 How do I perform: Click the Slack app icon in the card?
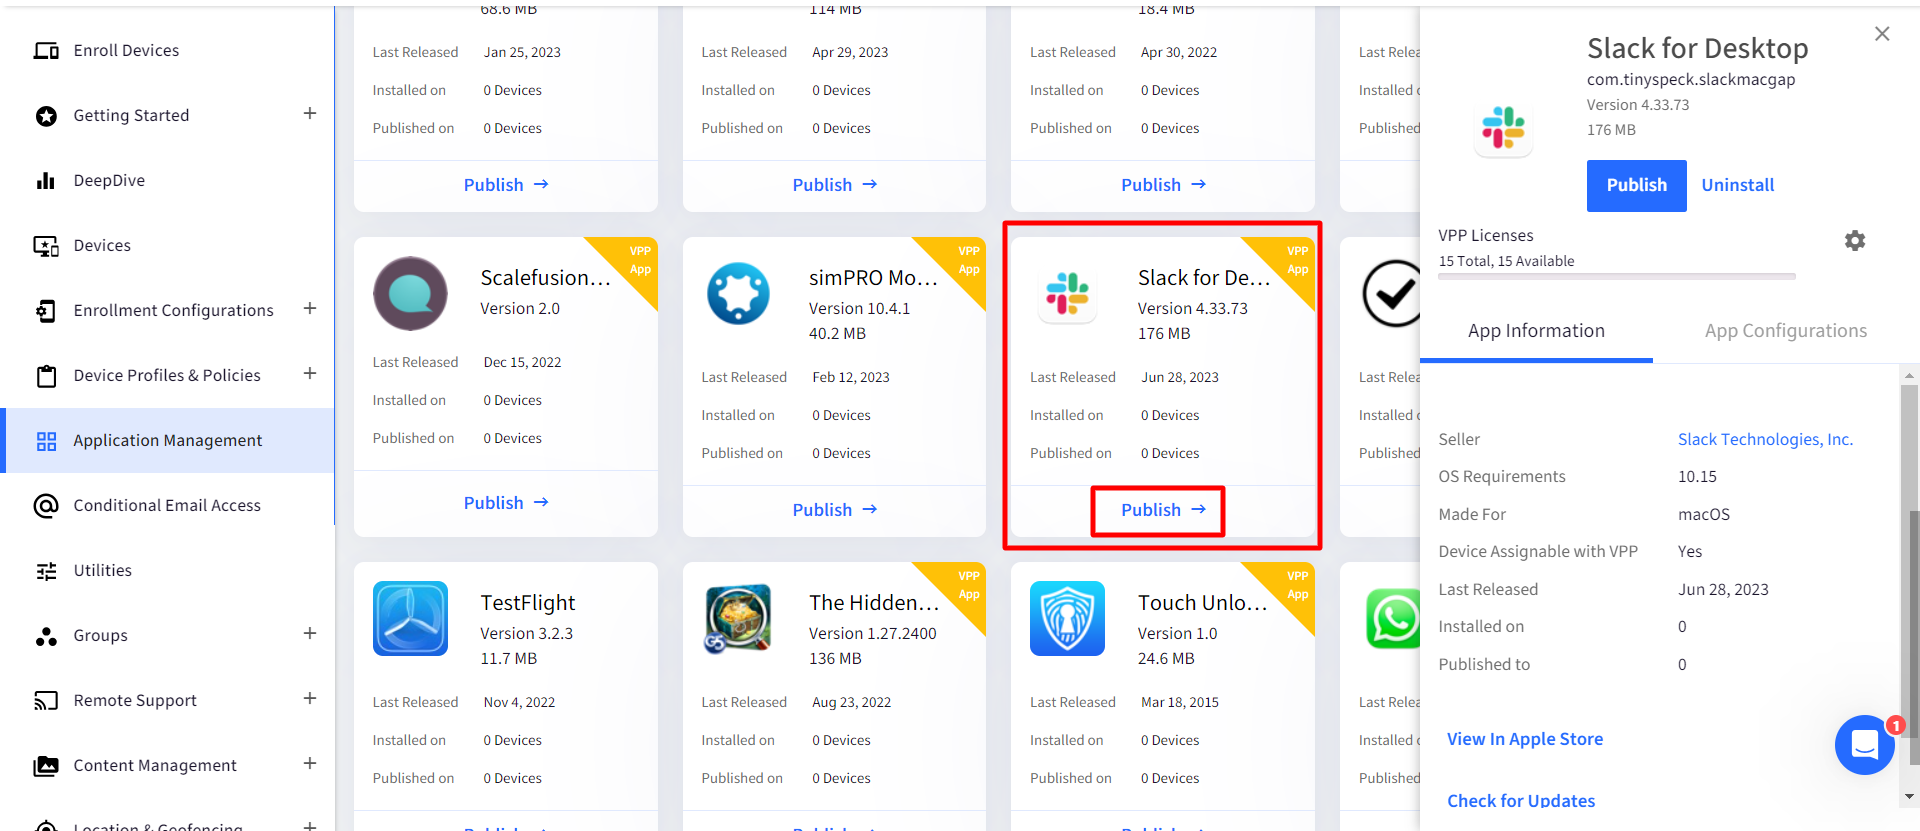[1067, 295]
